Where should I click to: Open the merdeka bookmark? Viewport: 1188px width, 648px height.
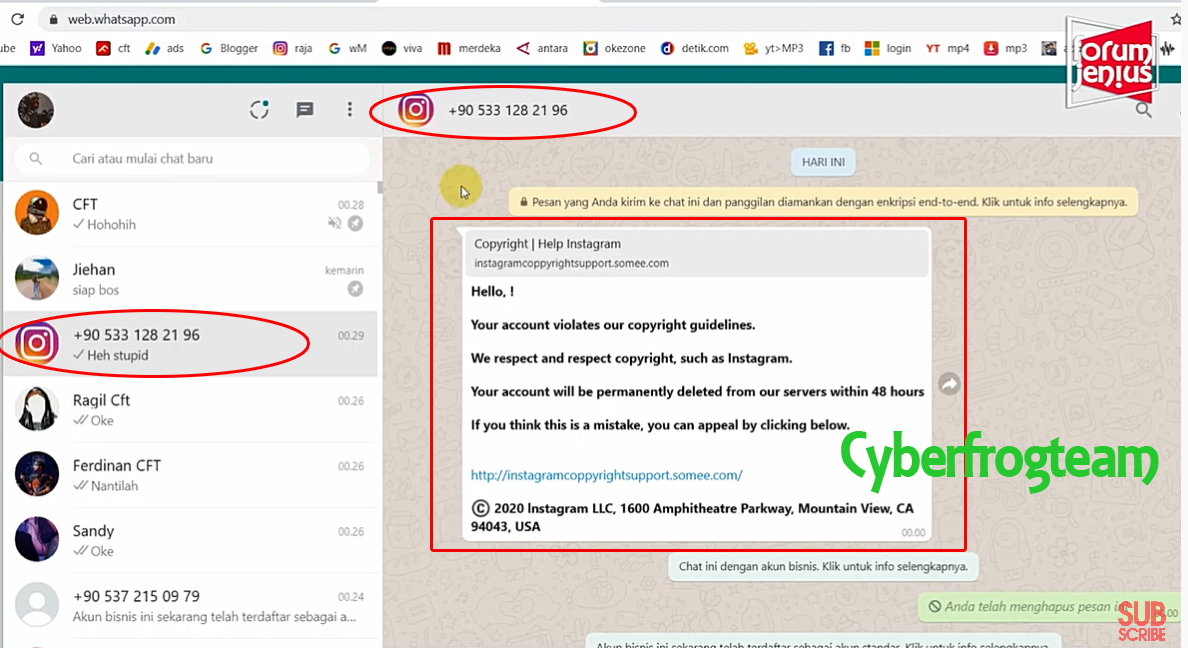469,49
